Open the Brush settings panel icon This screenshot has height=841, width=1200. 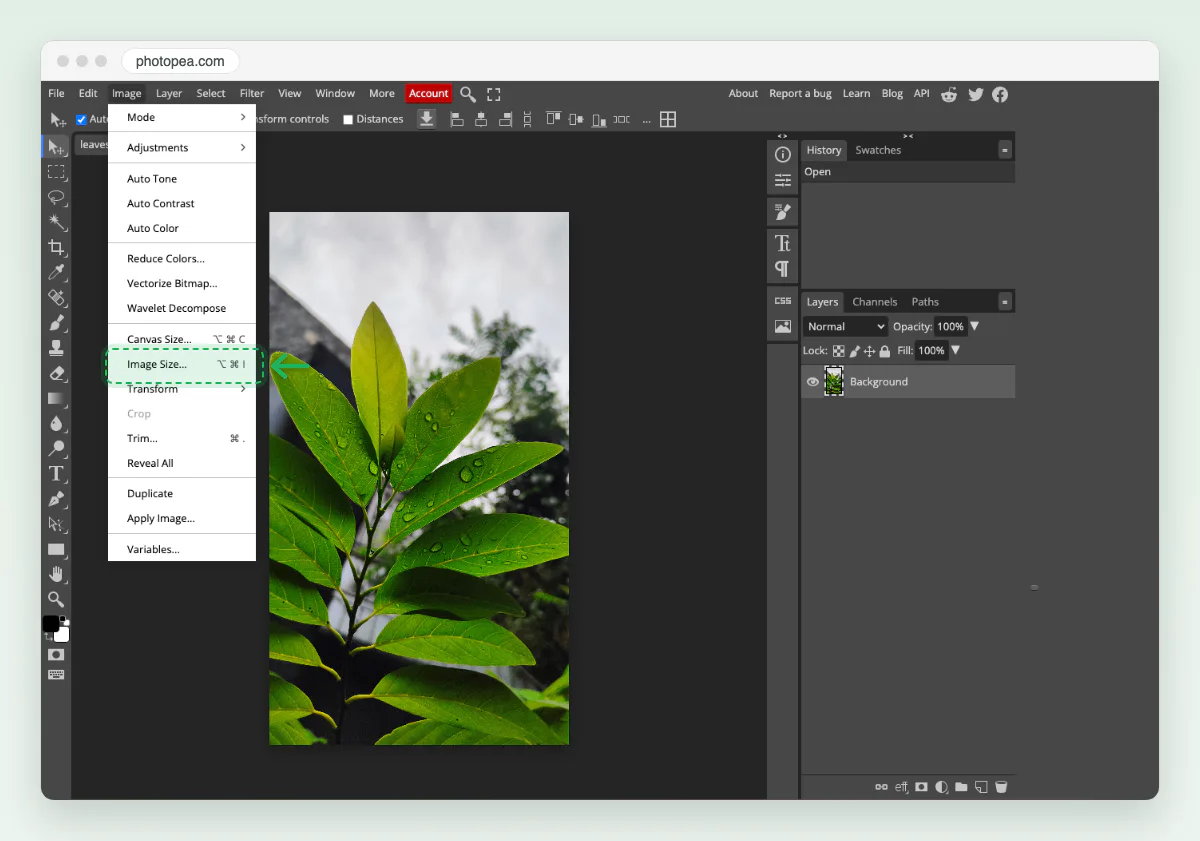coord(783,212)
